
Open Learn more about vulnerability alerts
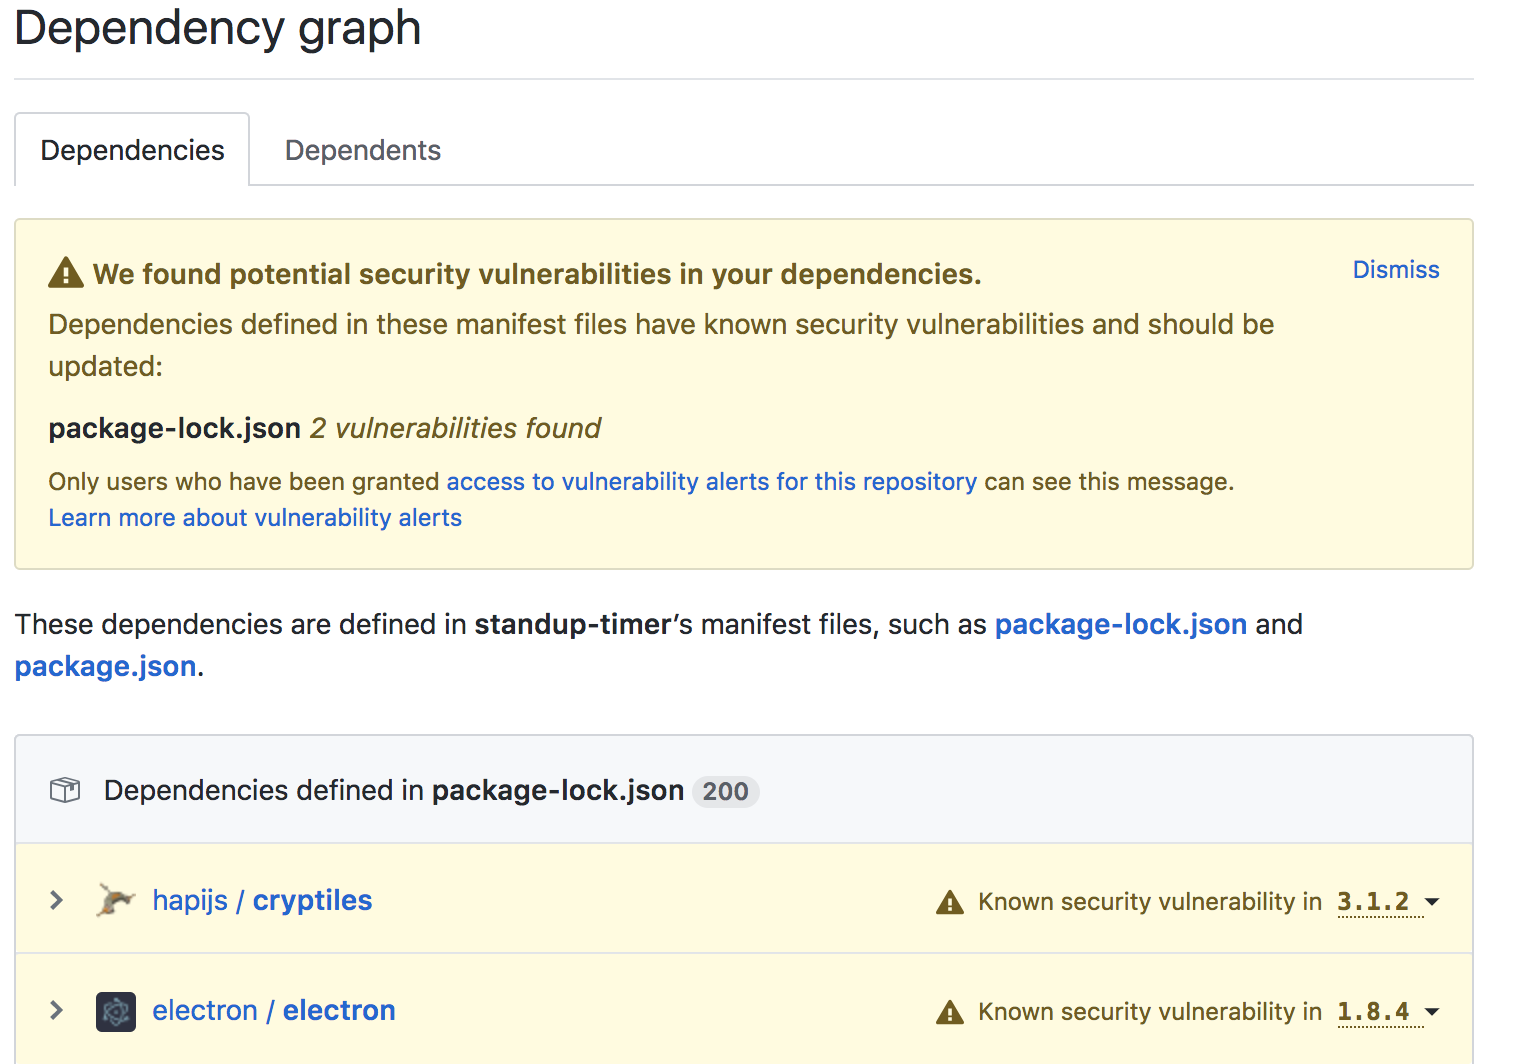point(255,518)
